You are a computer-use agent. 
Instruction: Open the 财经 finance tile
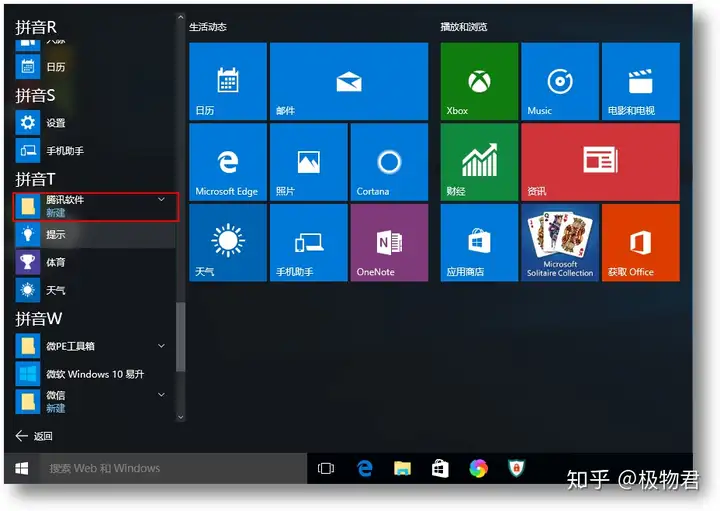479,162
